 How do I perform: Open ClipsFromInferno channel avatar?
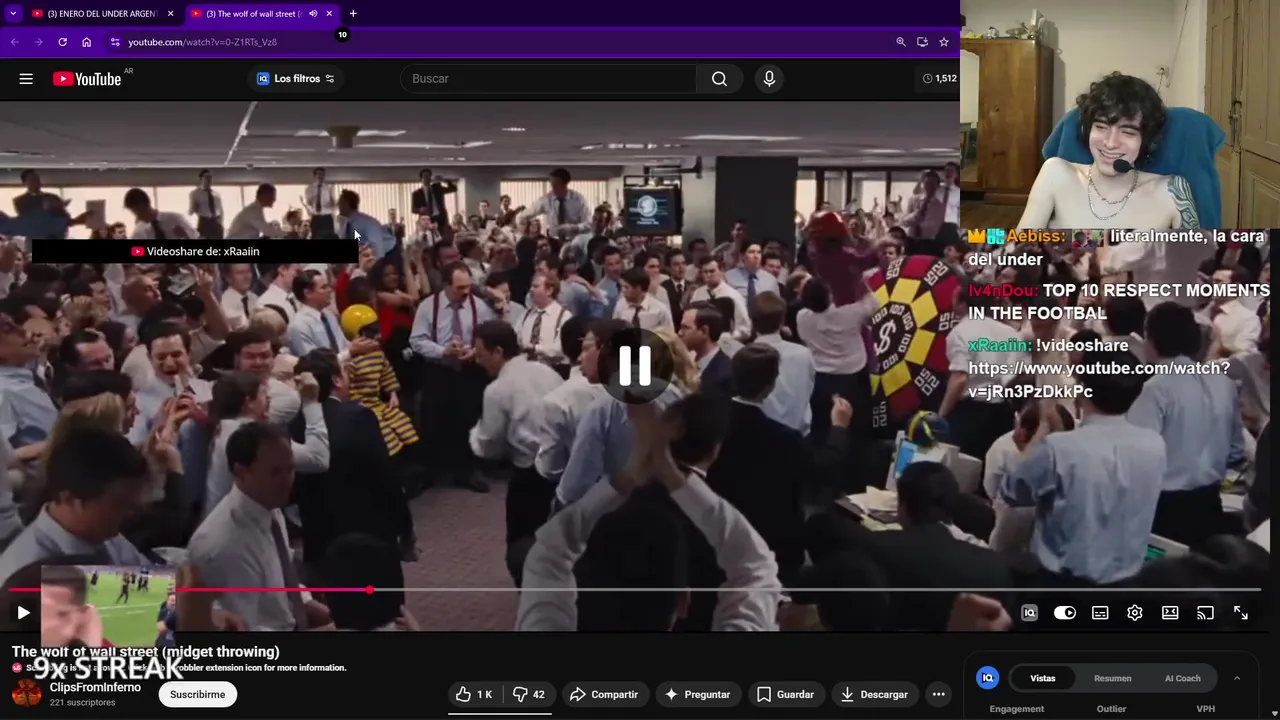click(x=27, y=693)
